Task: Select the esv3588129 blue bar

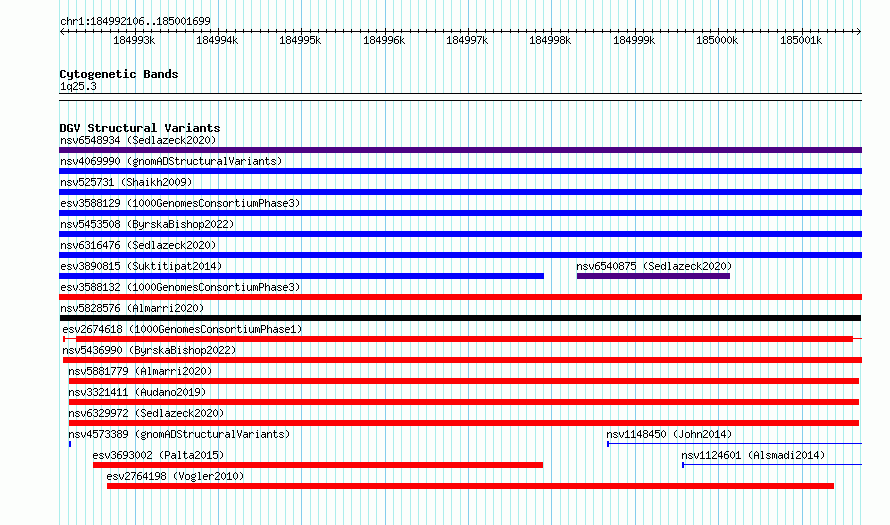Action: click(460, 213)
